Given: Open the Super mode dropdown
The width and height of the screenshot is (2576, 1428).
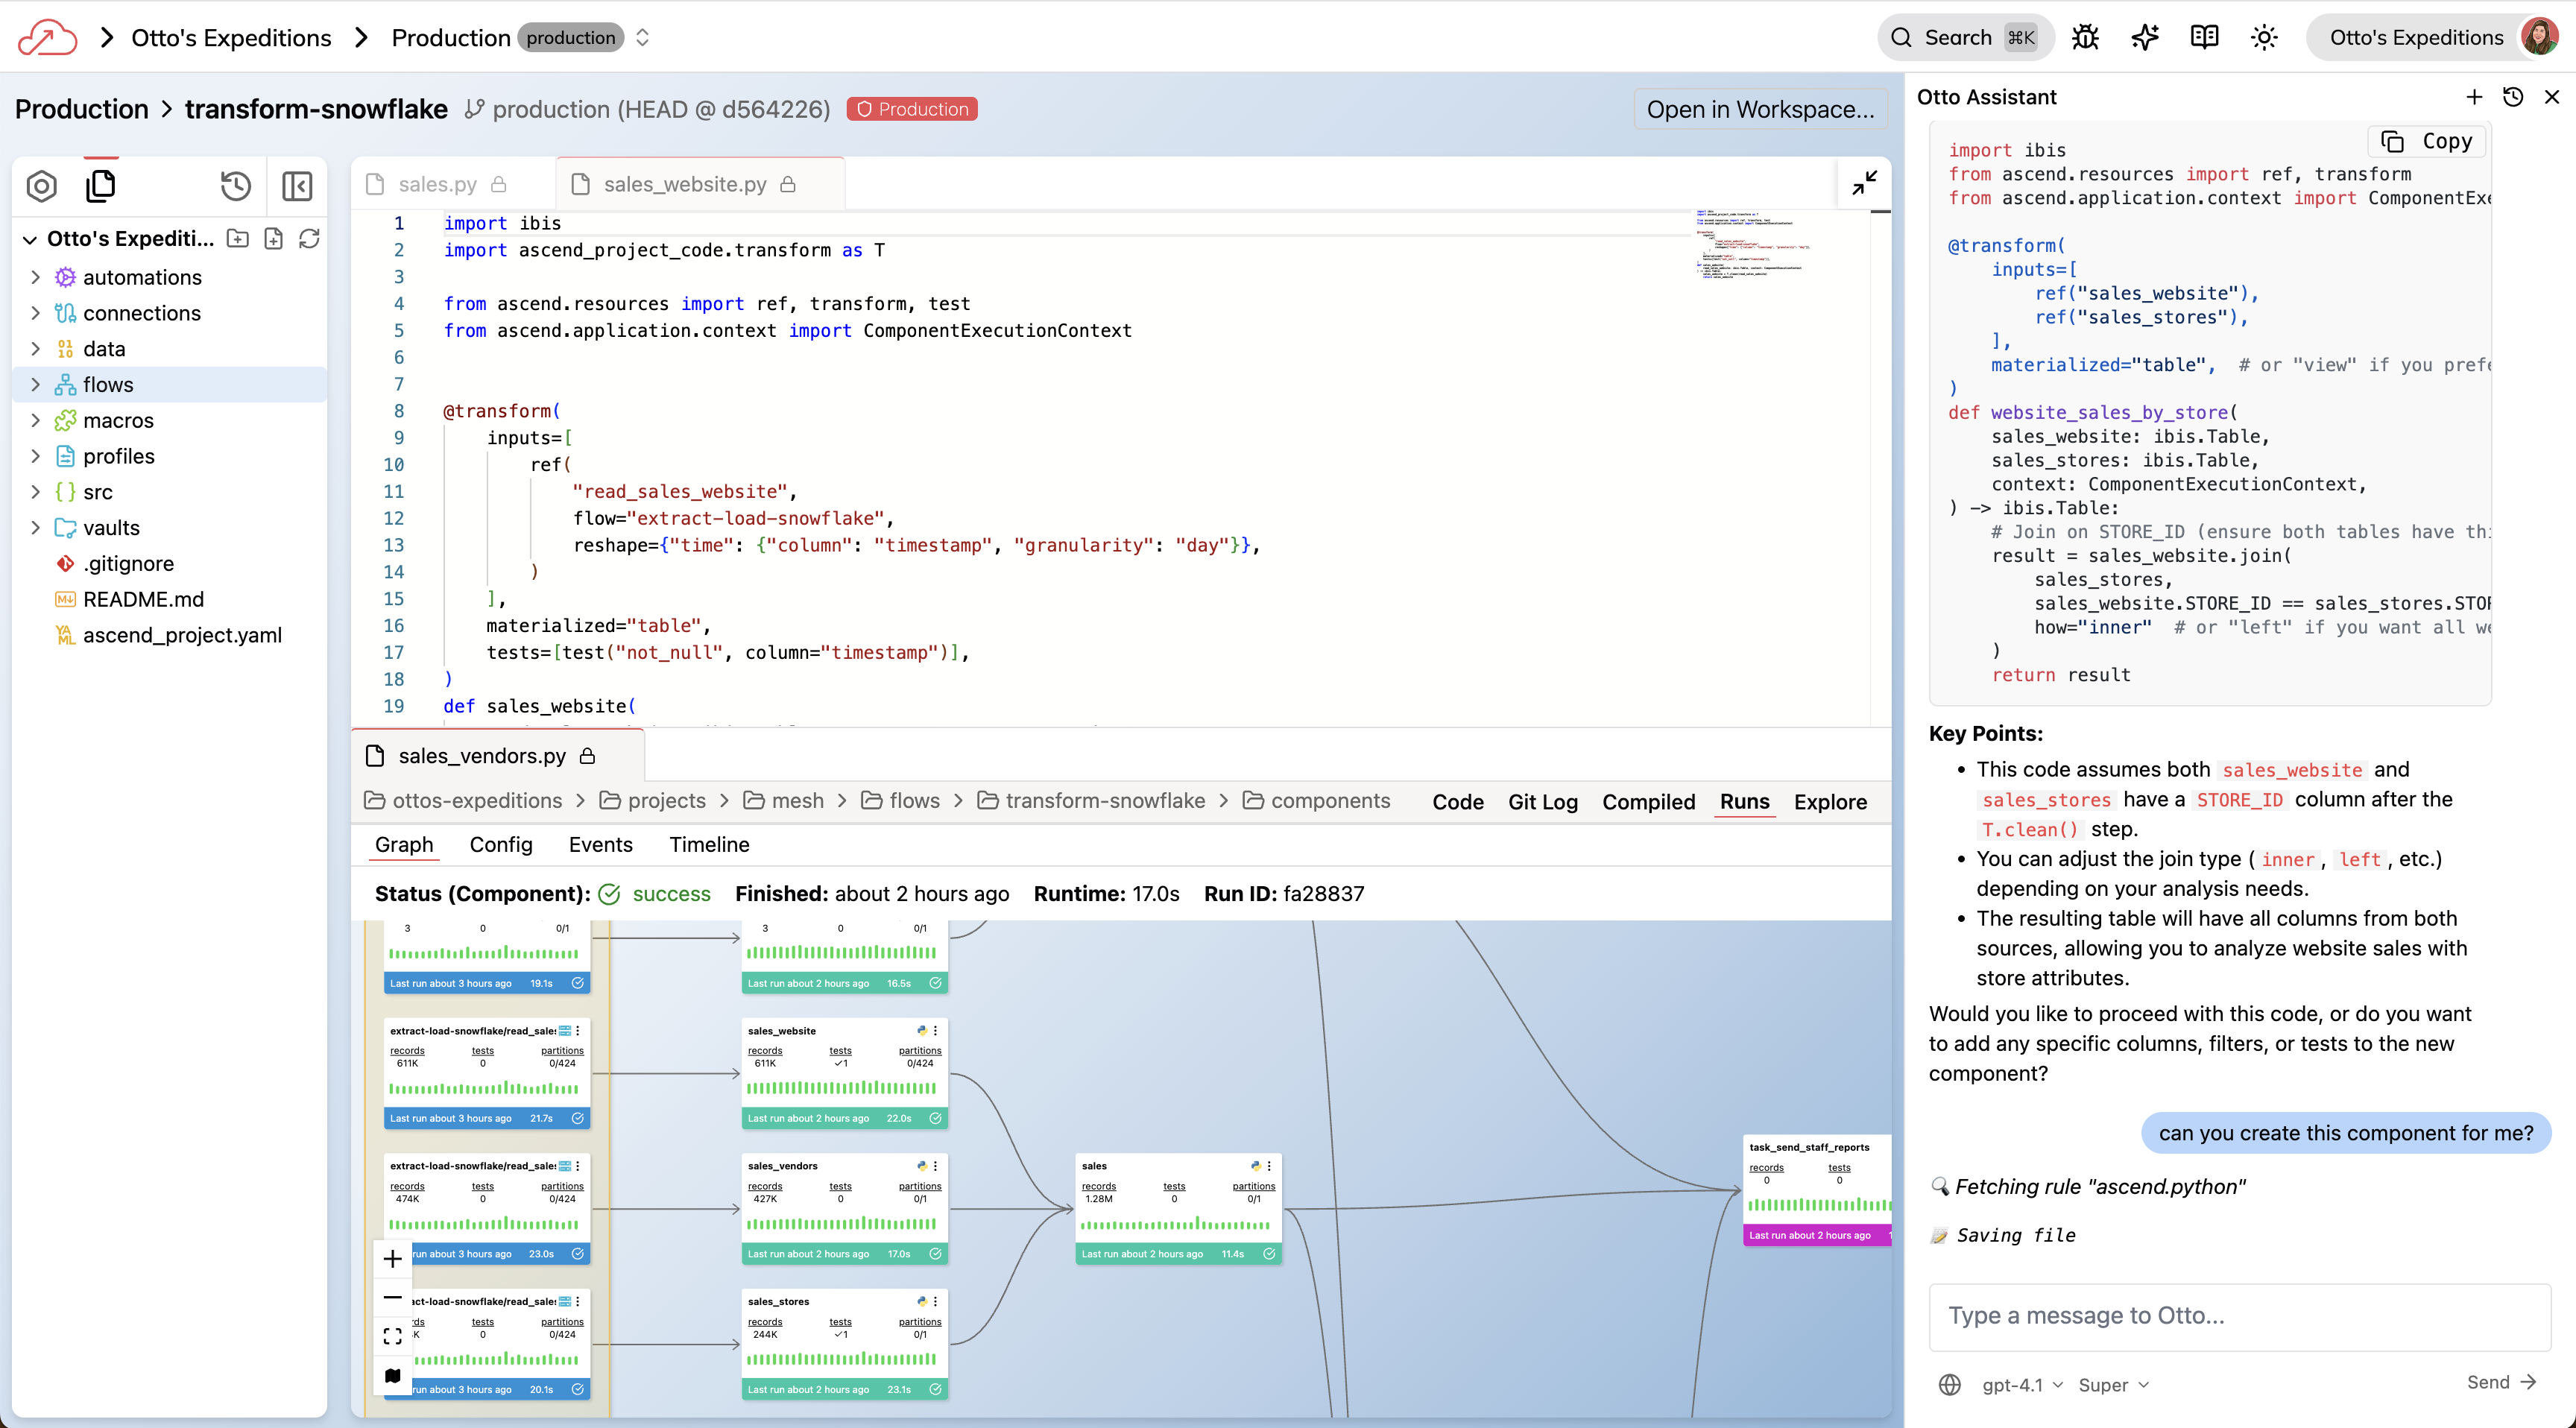Looking at the screenshot, I should tap(2113, 1385).
